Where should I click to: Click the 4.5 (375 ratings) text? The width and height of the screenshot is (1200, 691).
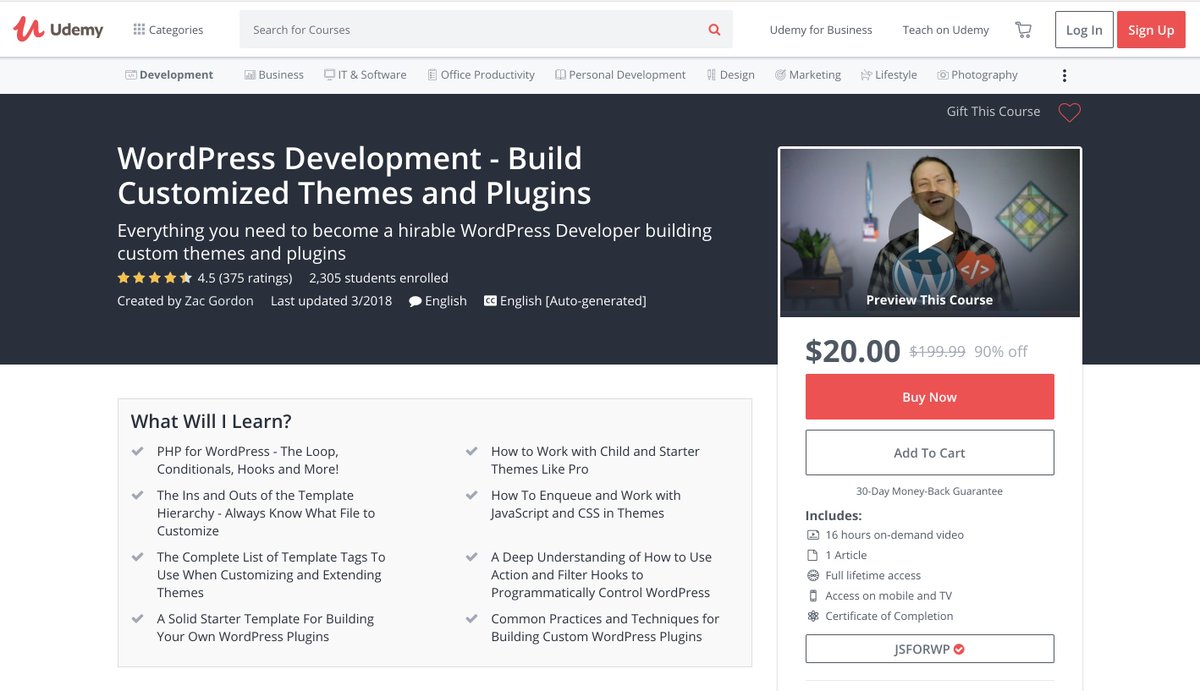245,278
